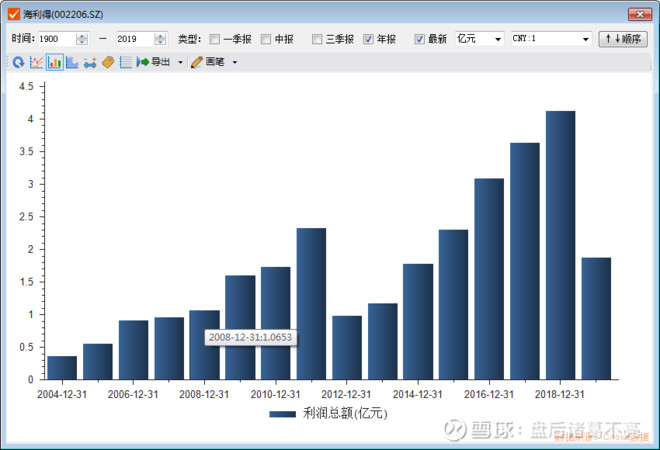This screenshot has height=450, width=660.
Task: Click the 顺序 sort order button
Action: tap(622, 39)
